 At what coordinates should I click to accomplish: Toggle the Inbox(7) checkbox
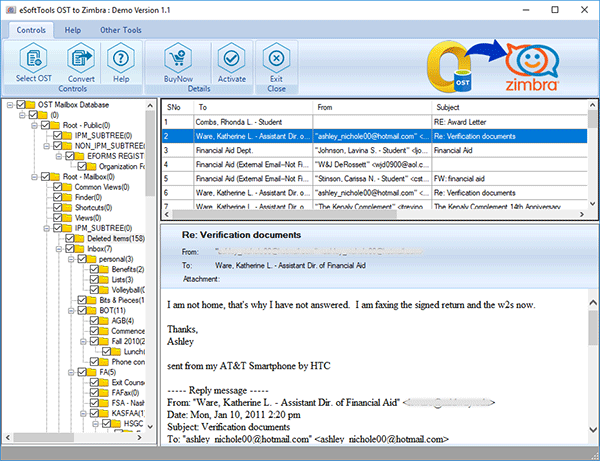pos(70,249)
